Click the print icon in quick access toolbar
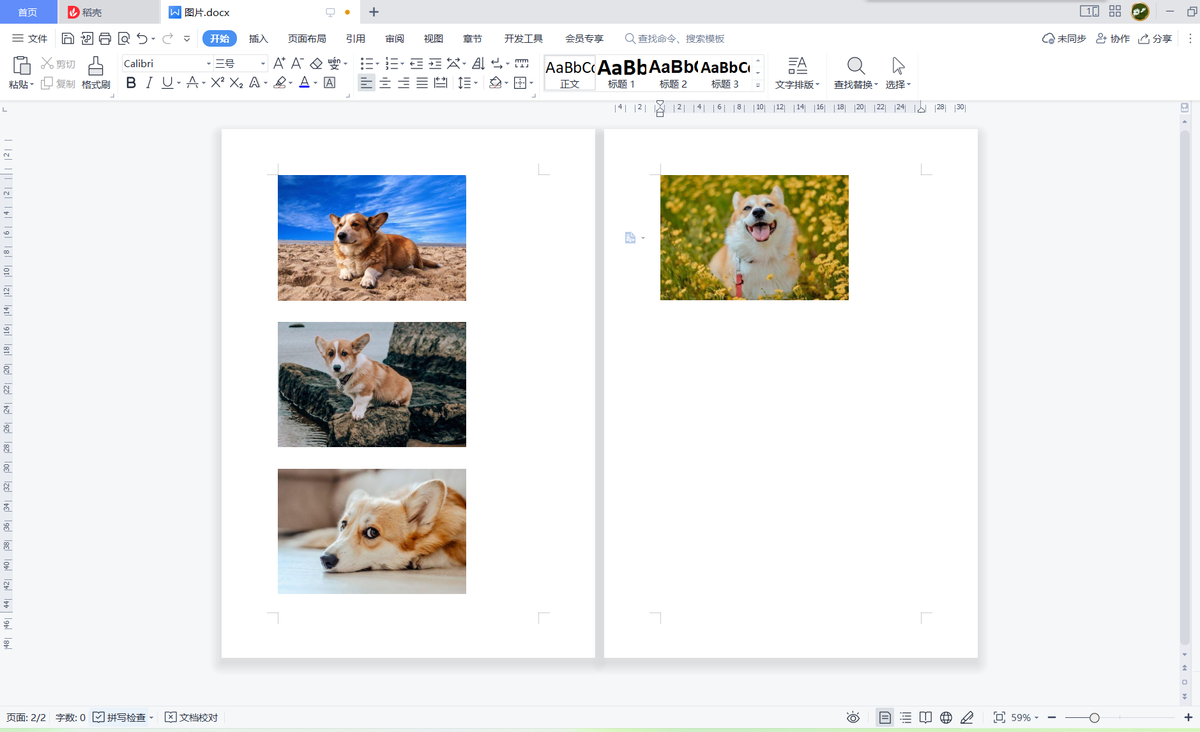The width and height of the screenshot is (1200, 732). pyautogui.click(x=105, y=39)
